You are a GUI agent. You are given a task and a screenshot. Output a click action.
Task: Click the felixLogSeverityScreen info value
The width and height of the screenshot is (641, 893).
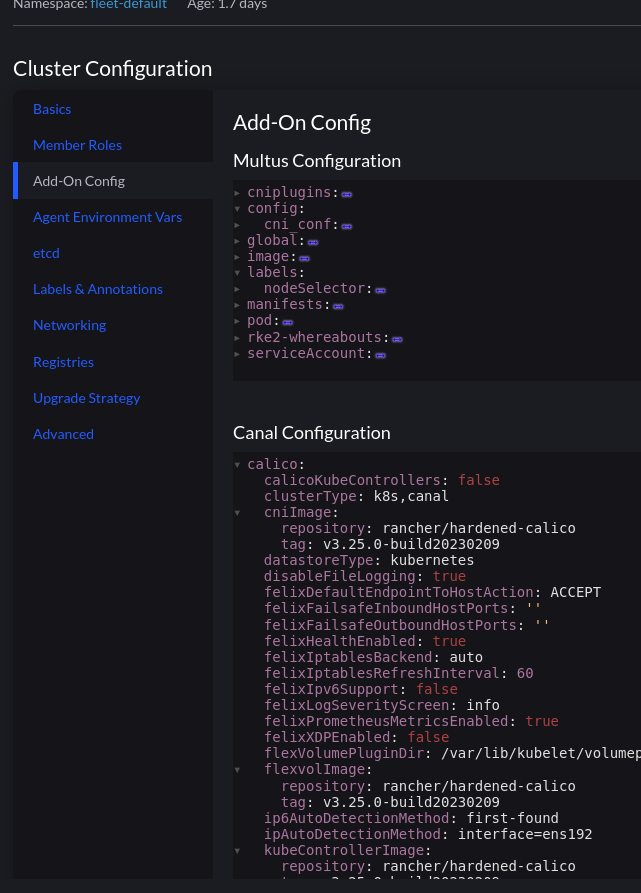(483, 705)
